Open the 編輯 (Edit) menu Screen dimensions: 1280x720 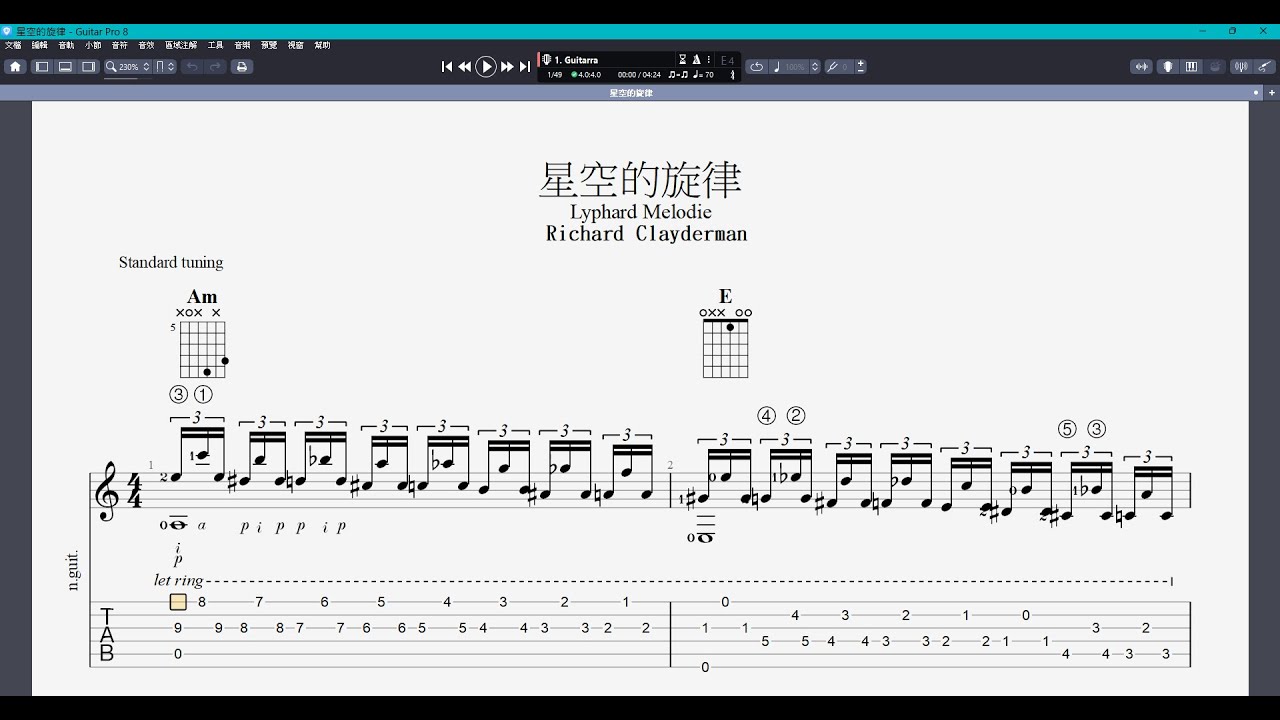tap(40, 45)
